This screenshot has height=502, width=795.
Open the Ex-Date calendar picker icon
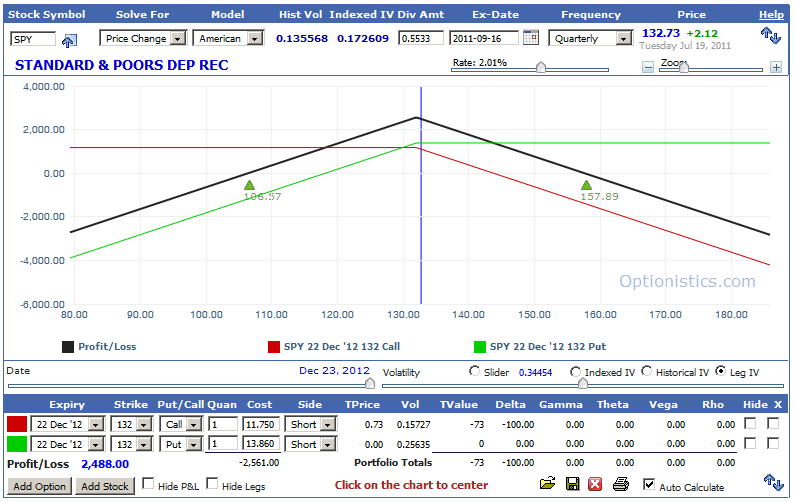click(x=530, y=38)
